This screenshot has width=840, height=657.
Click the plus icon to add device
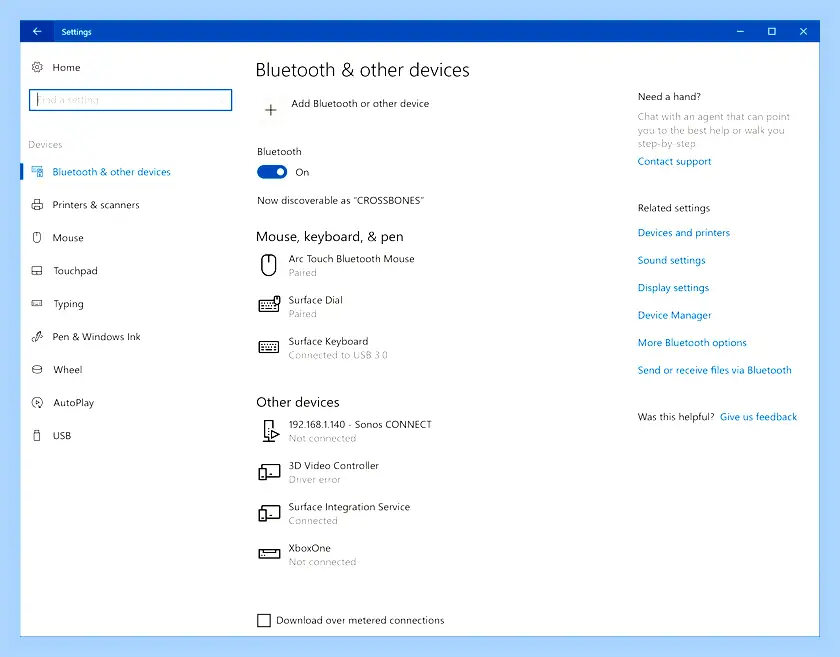pyautogui.click(x=271, y=110)
